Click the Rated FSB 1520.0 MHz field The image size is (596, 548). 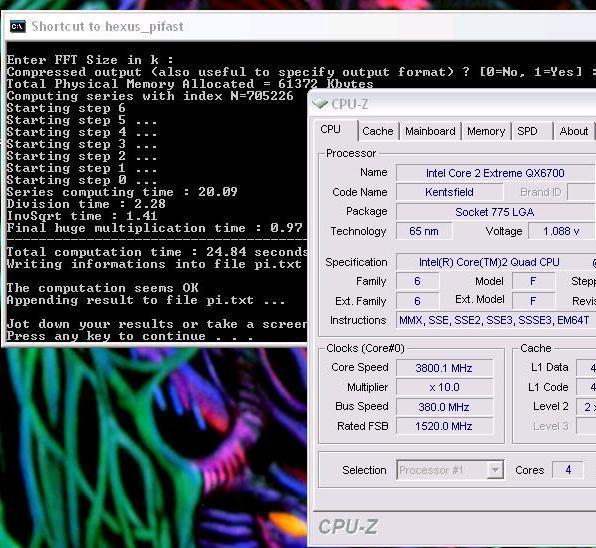tap(444, 426)
